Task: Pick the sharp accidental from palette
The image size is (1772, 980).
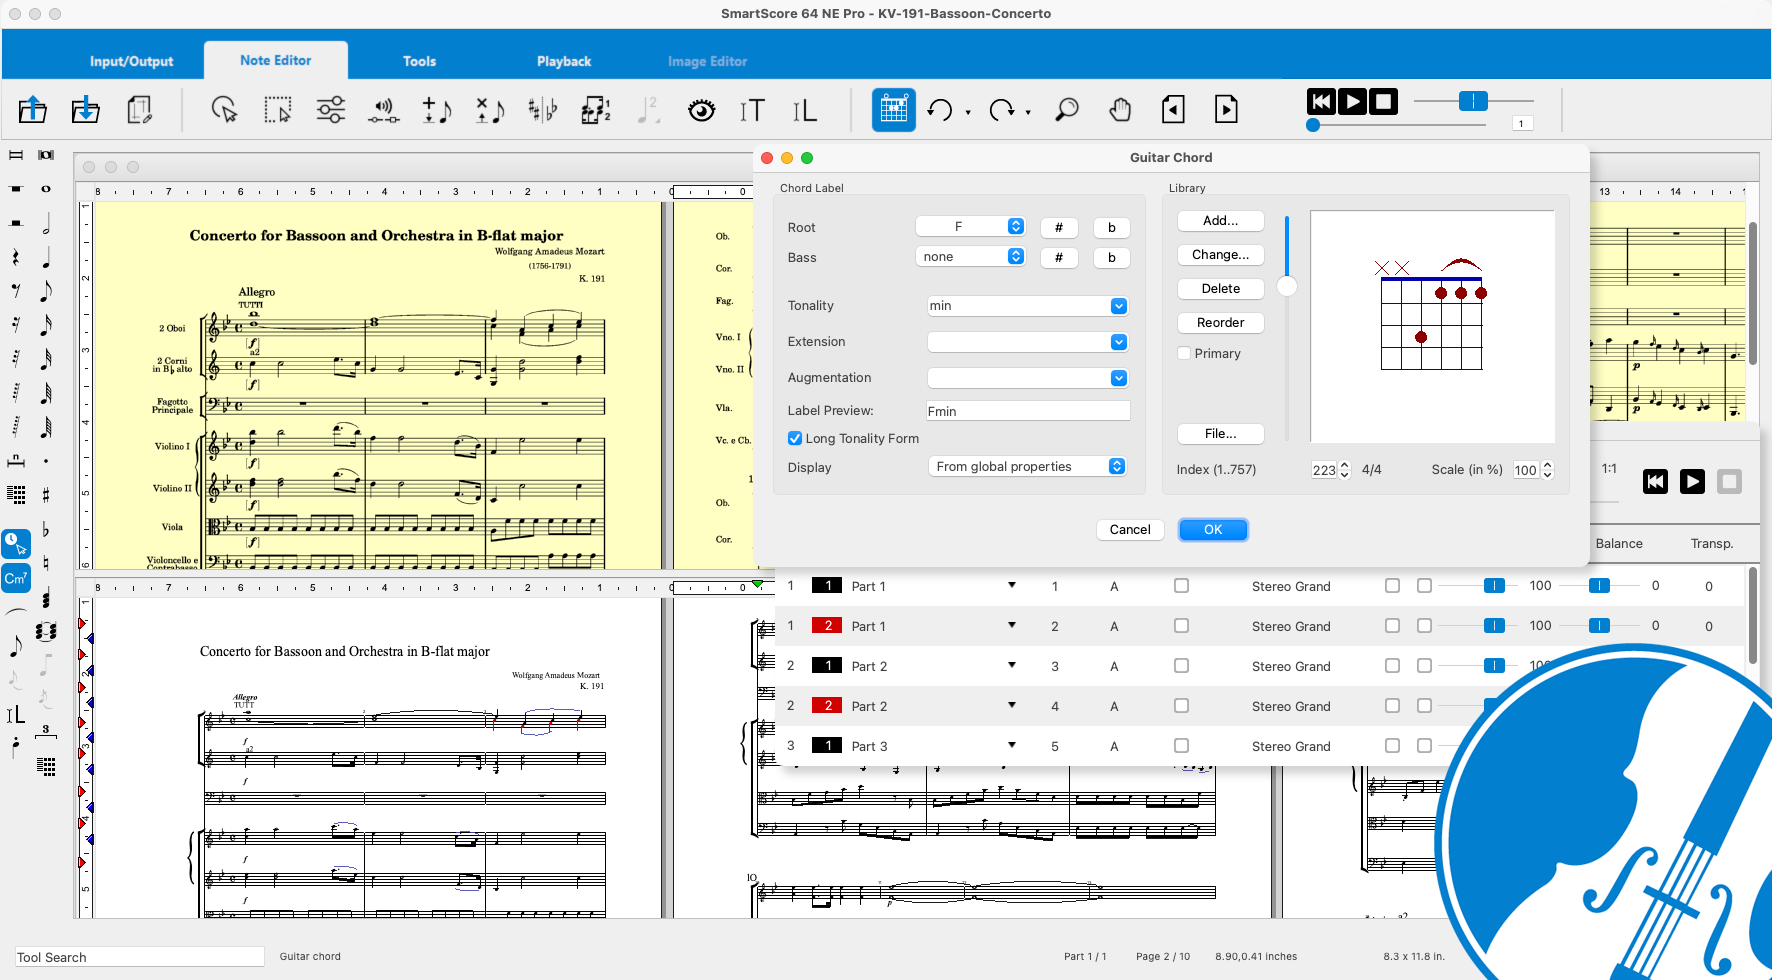Action: click(46, 495)
